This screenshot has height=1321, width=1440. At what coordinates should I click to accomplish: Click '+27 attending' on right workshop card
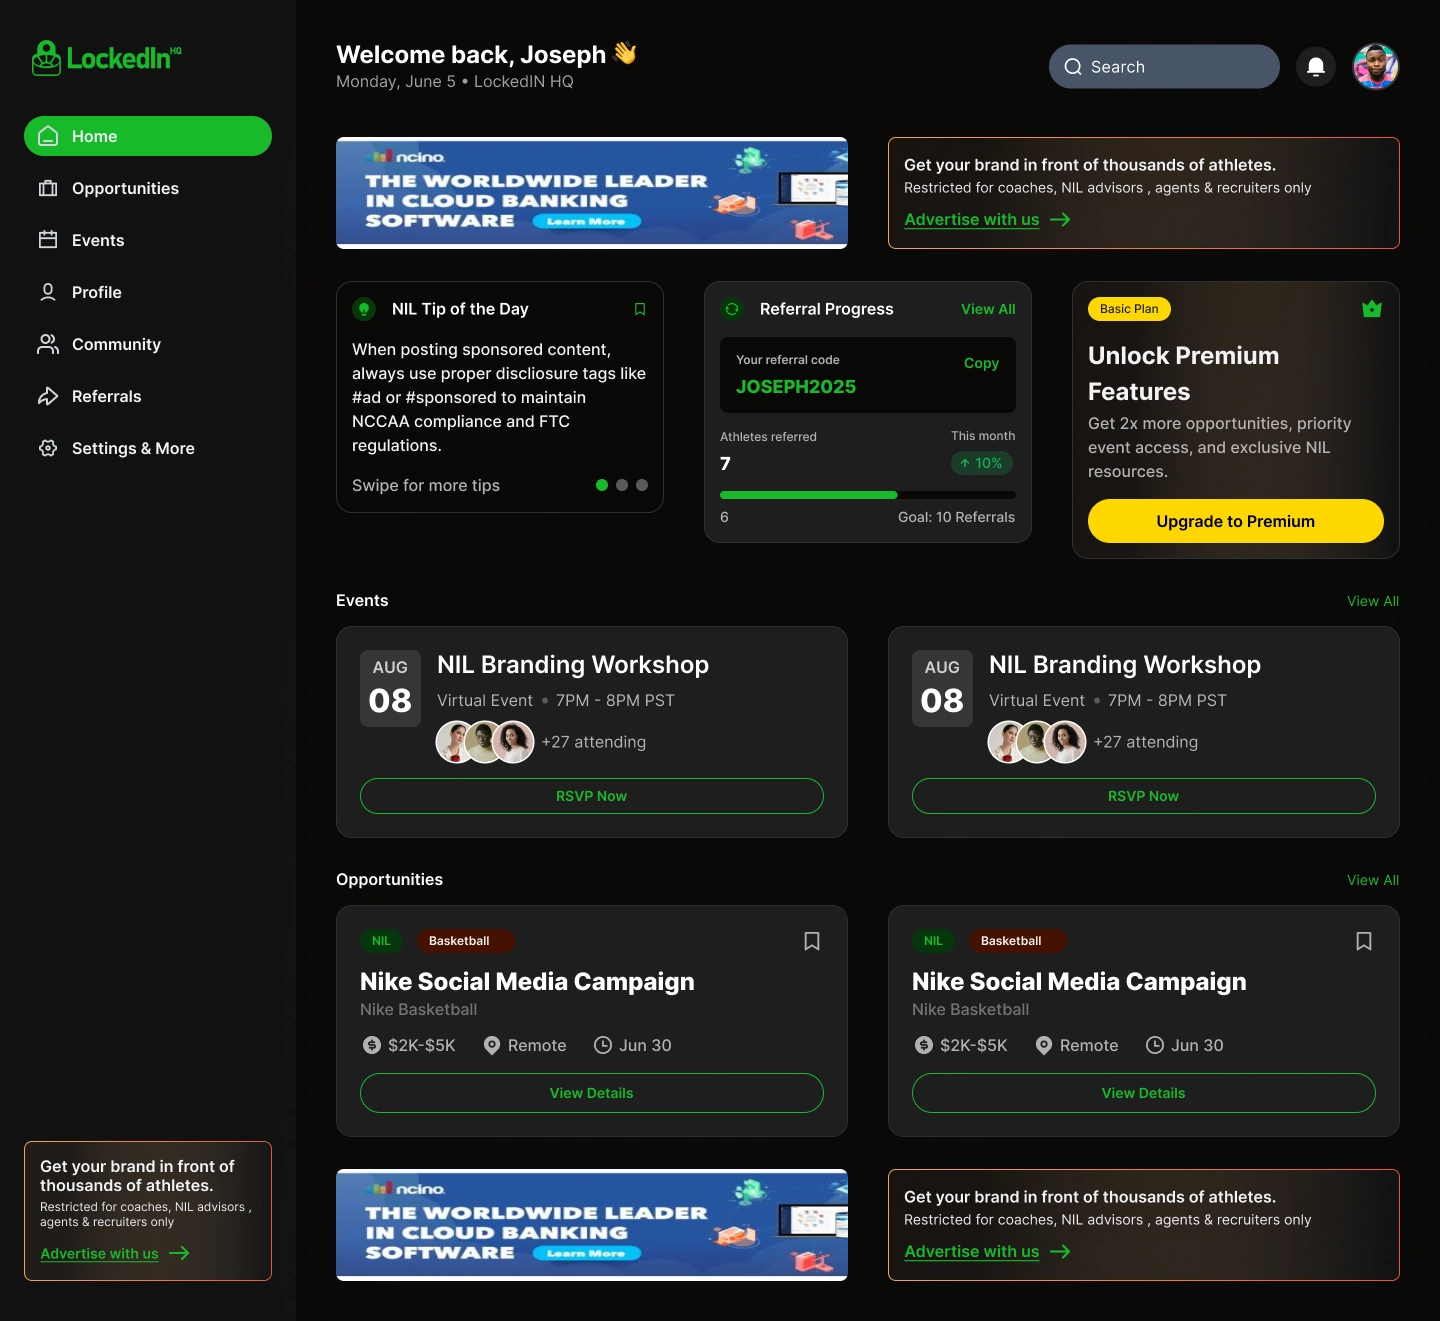tap(1146, 742)
